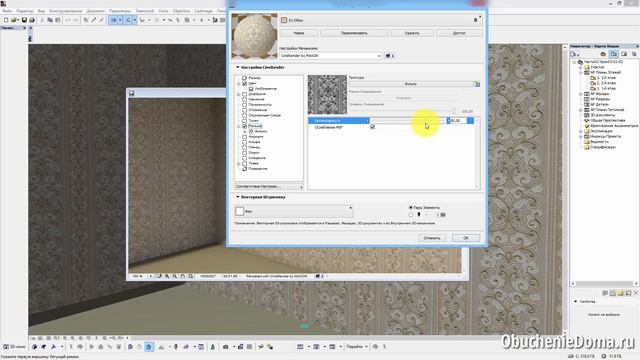This screenshot has width=640, height=360.
Task: Open the Документ menu
Action: [96, 11]
